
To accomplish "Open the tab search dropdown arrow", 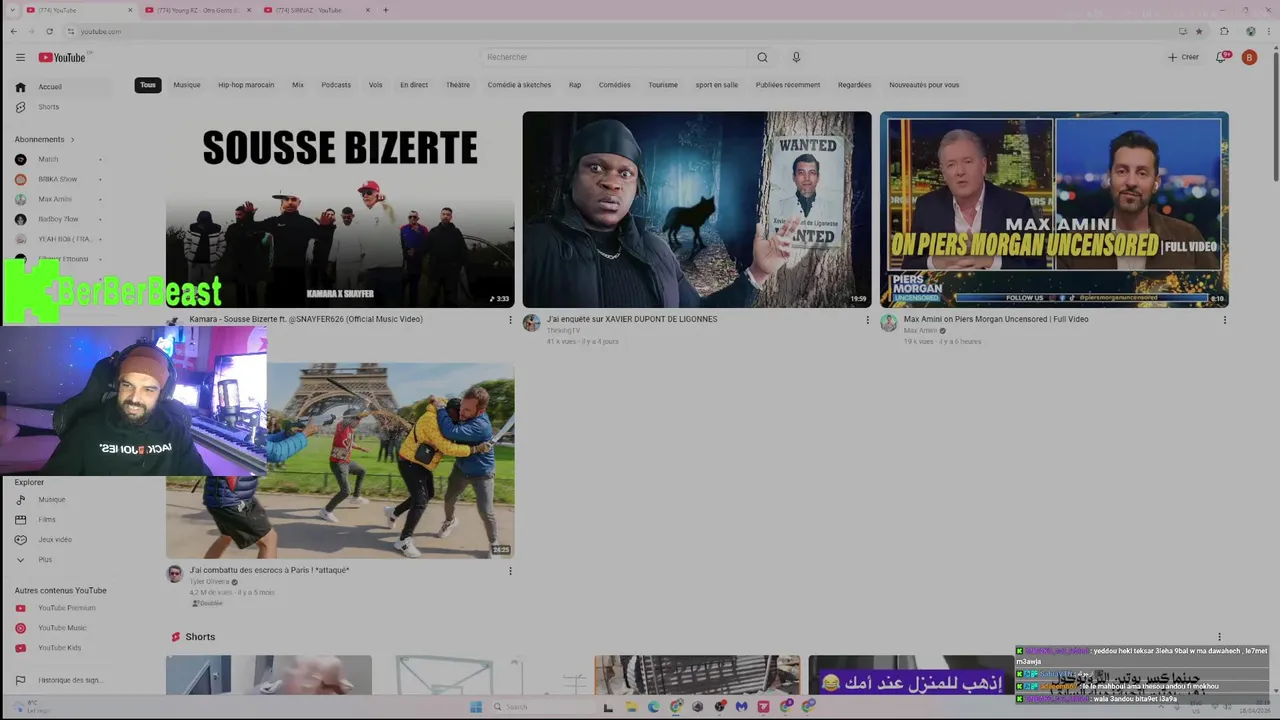I will [x=13, y=10].
